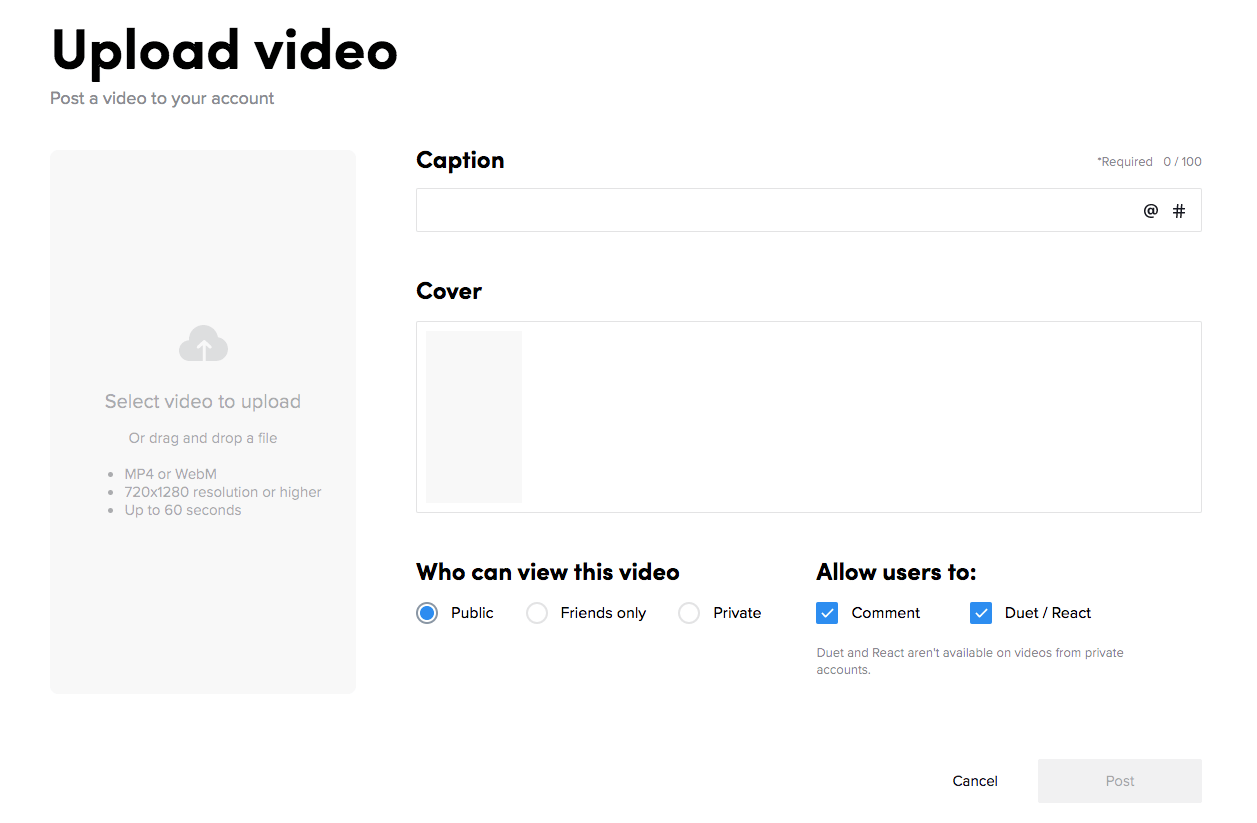Screen dimensions: 1257x823
Task: Click the "Friends only" label text
Action: point(603,613)
